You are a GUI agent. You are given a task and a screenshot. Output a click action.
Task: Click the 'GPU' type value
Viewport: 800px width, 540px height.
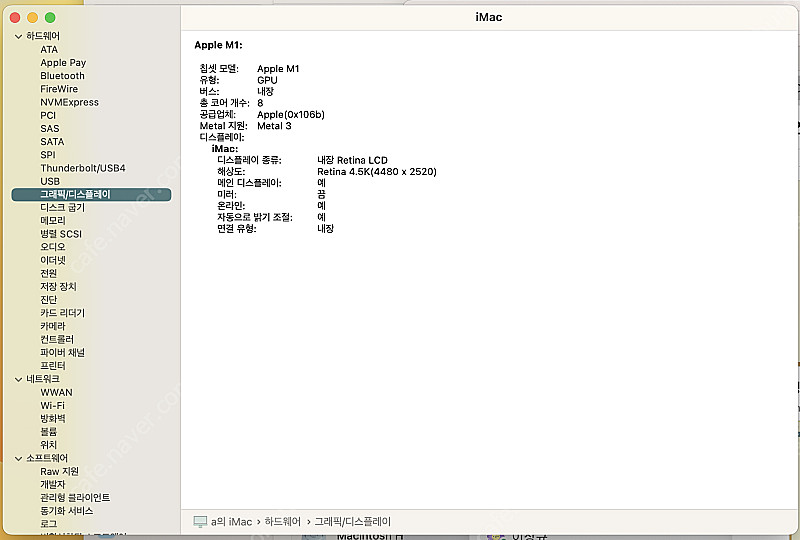[x=267, y=80]
